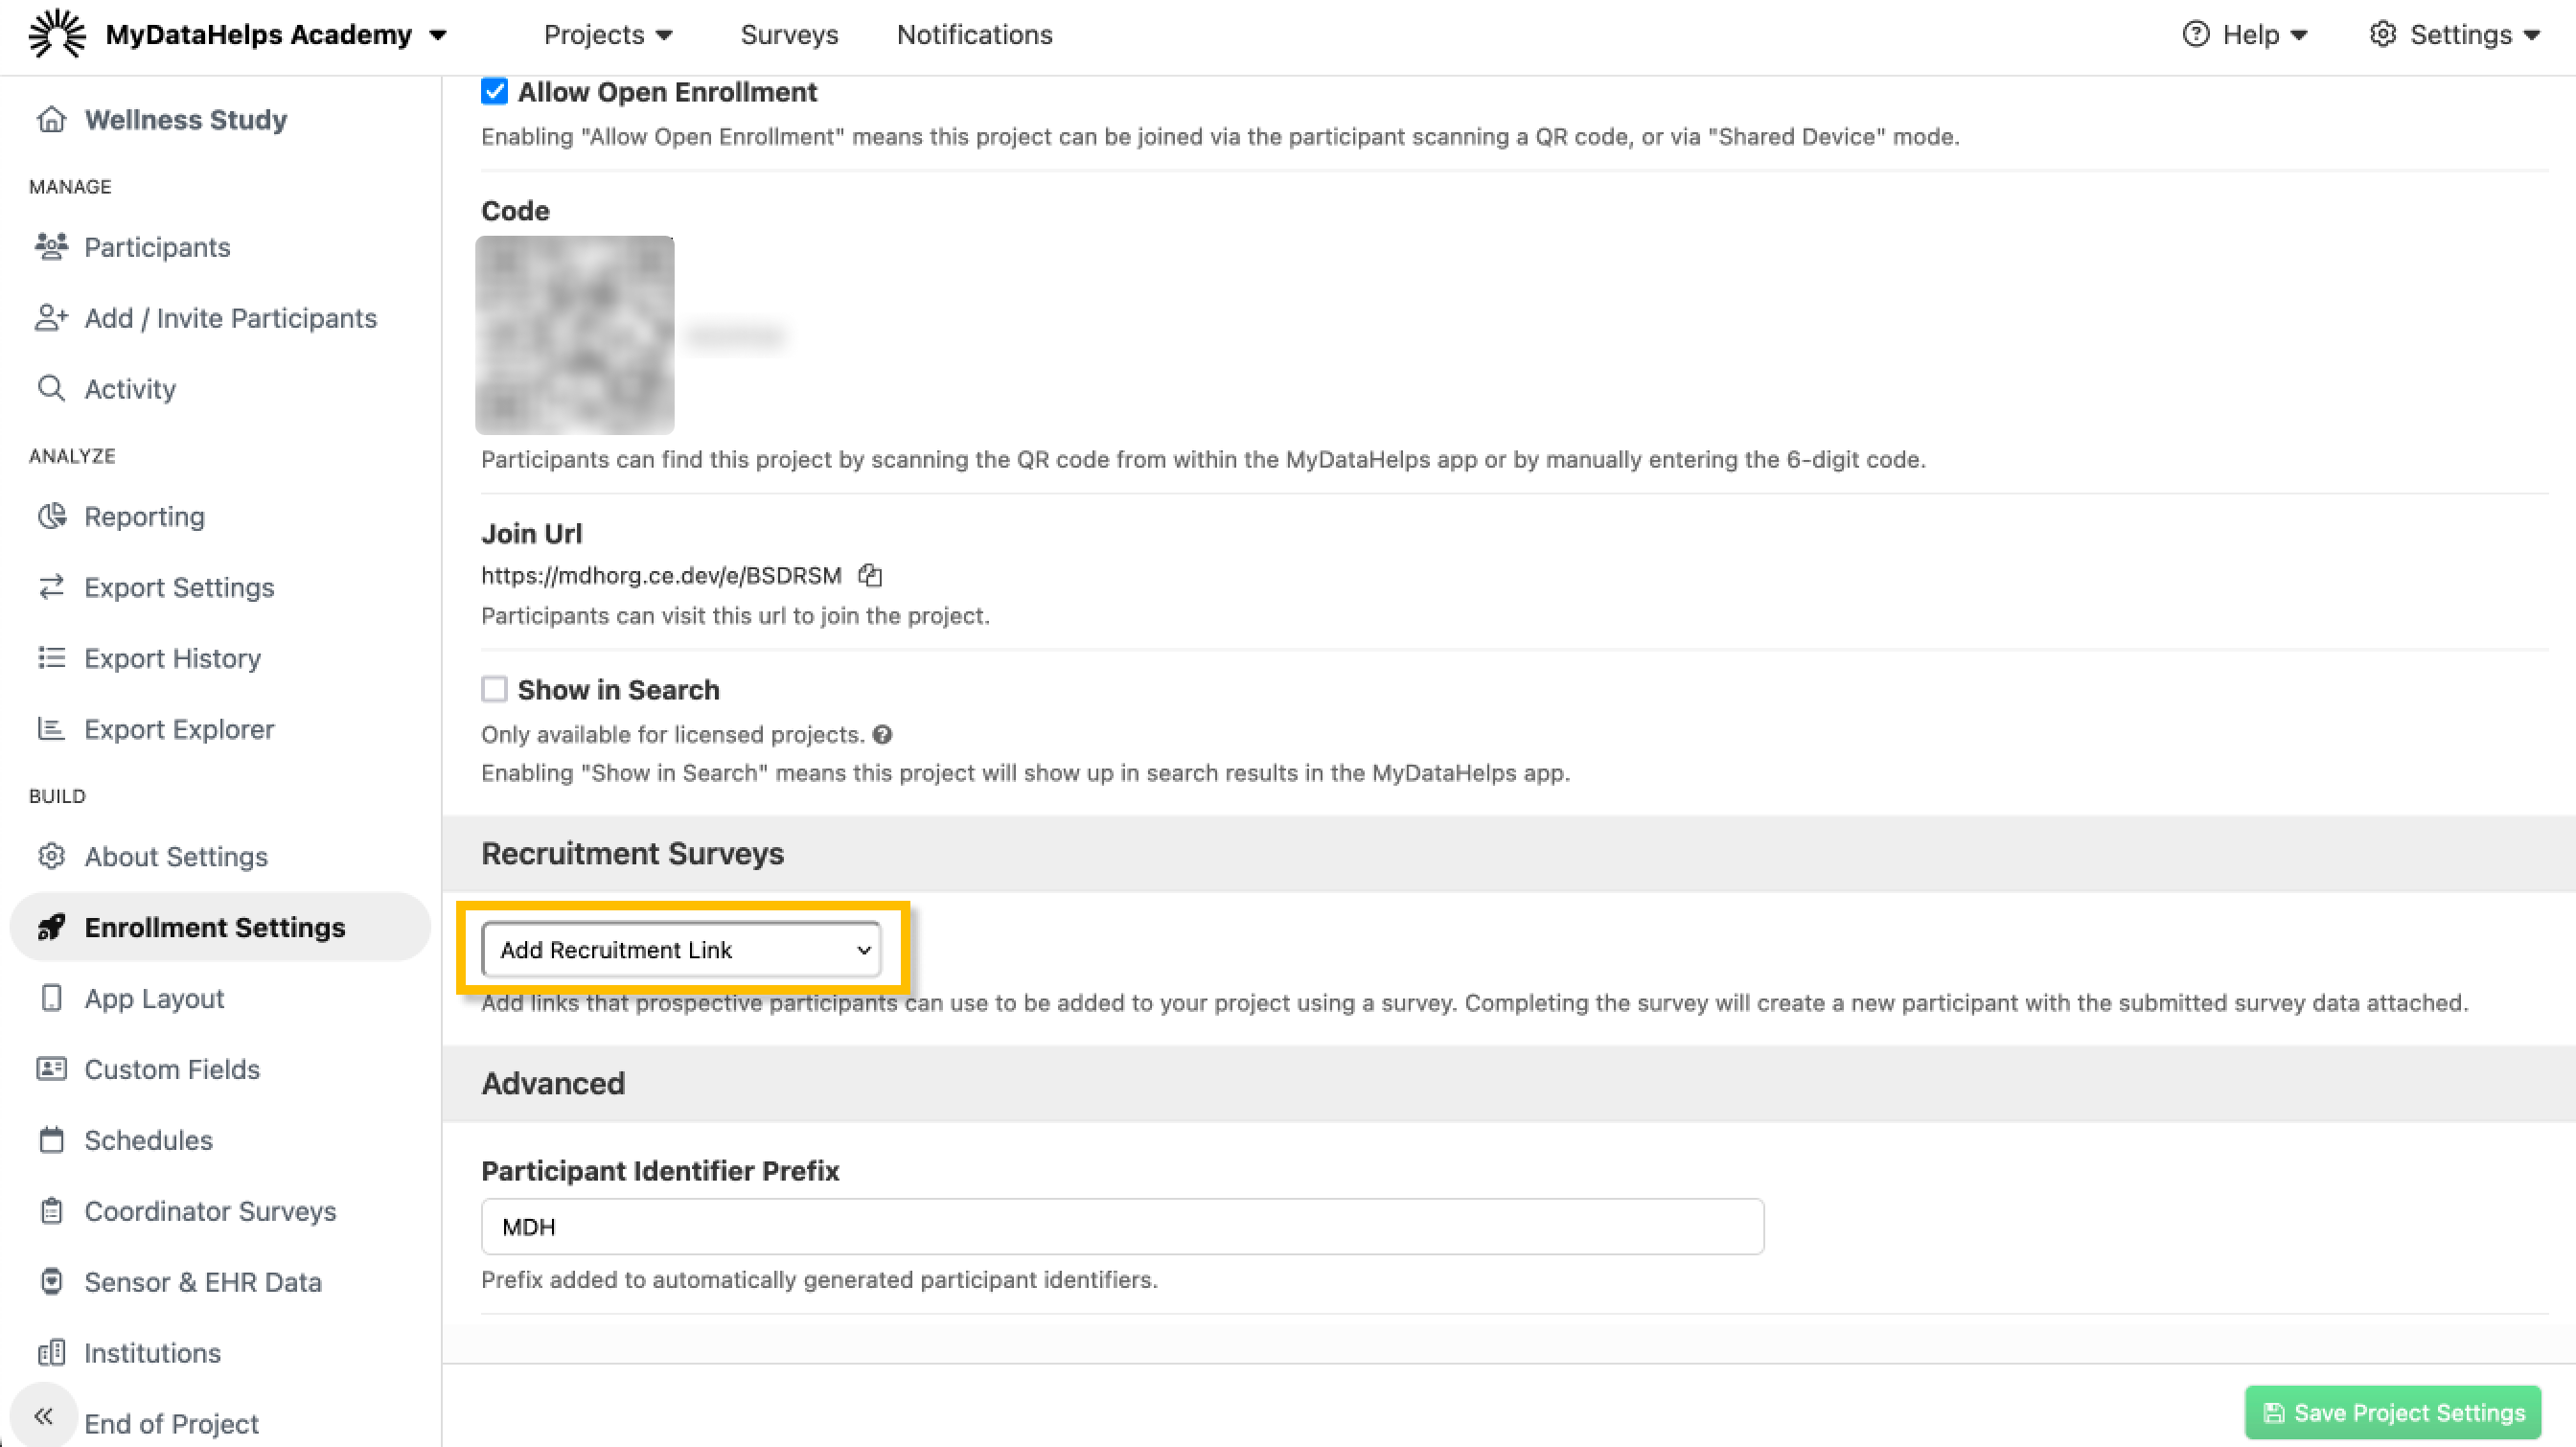The image size is (2576, 1447).
Task: Click the Activity magnifier icon in sidebar
Action: click(x=51, y=388)
